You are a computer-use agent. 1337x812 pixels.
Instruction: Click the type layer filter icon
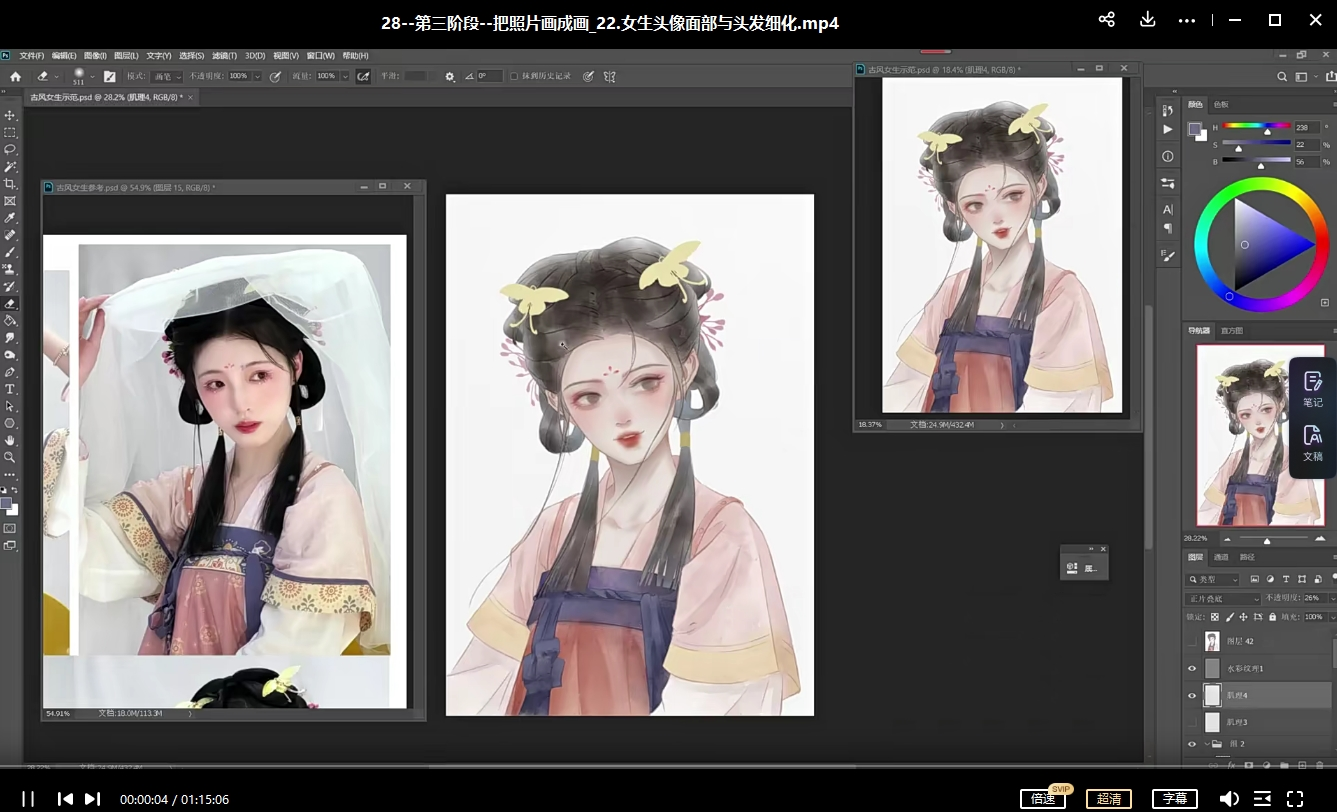tap(1285, 579)
